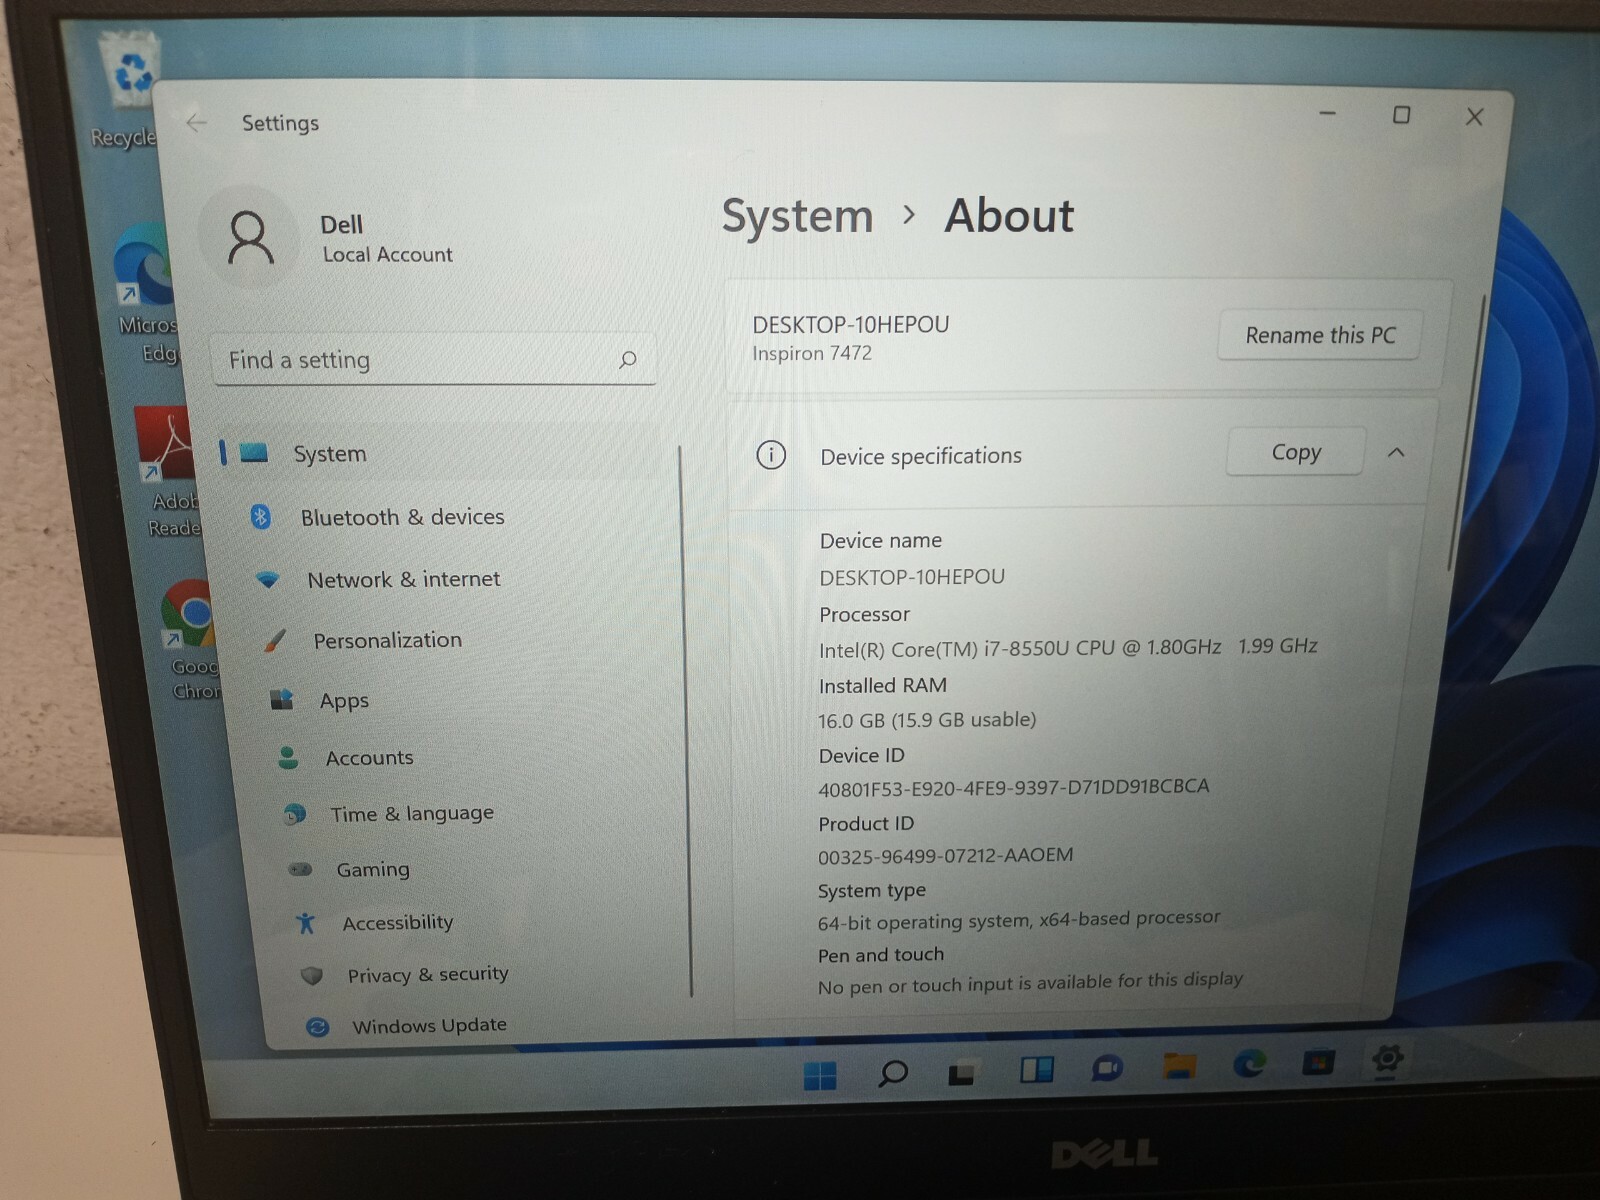Open Chat from the taskbar
This screenshot has width=1600, height=1200.
click(1107, 1068)
